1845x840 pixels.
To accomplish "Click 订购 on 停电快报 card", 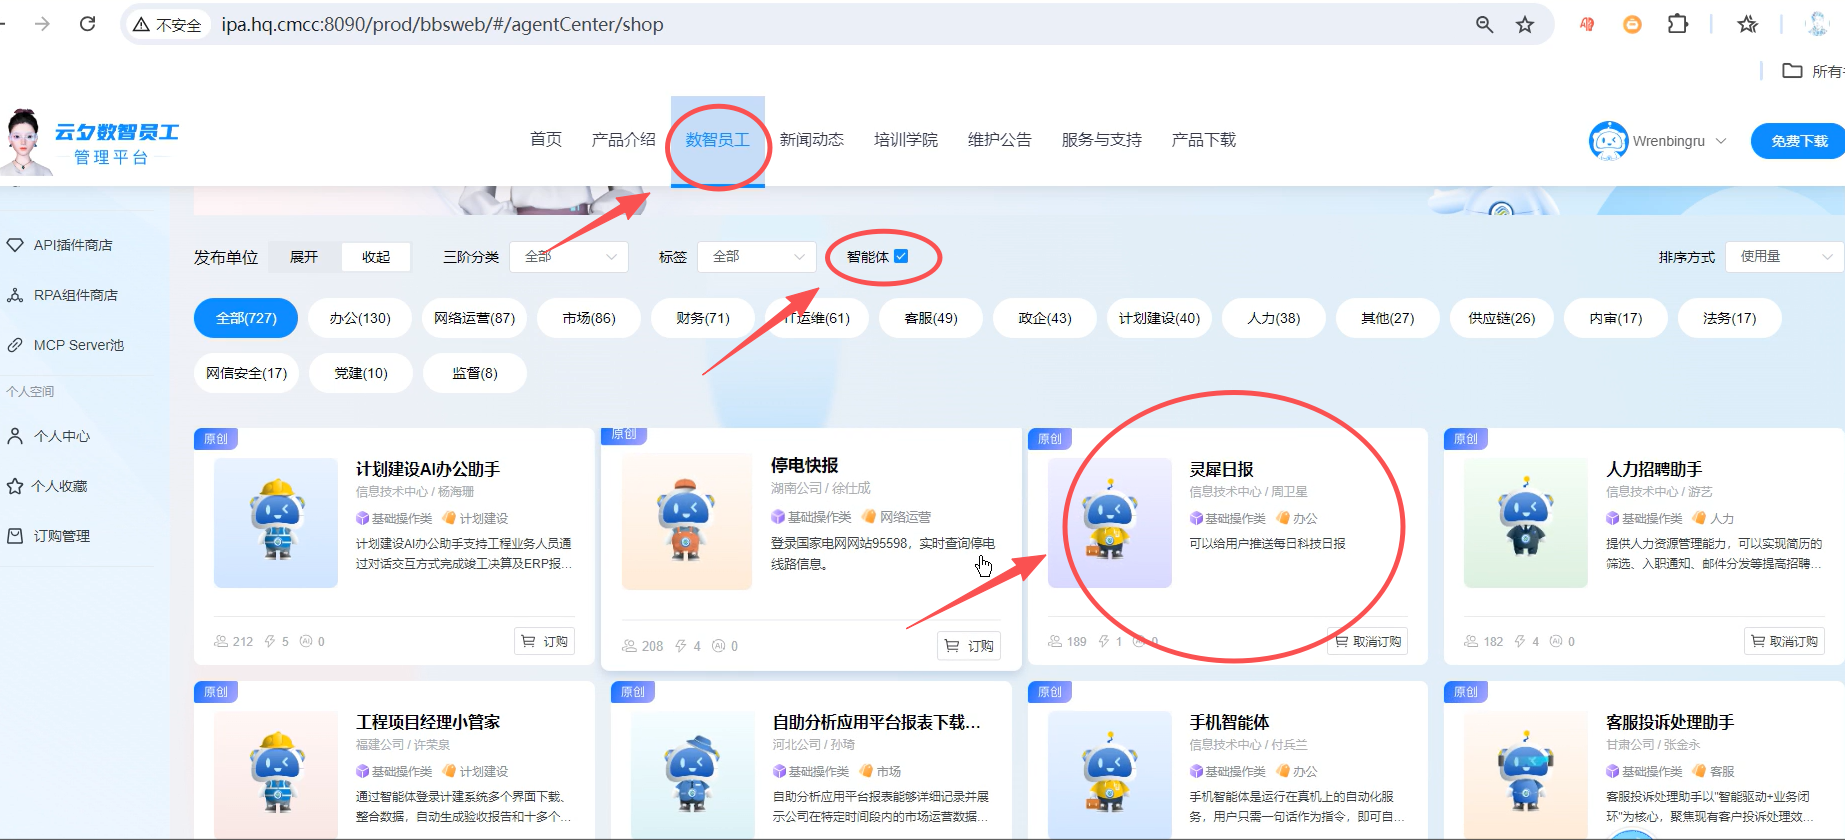I will point(969,646).
